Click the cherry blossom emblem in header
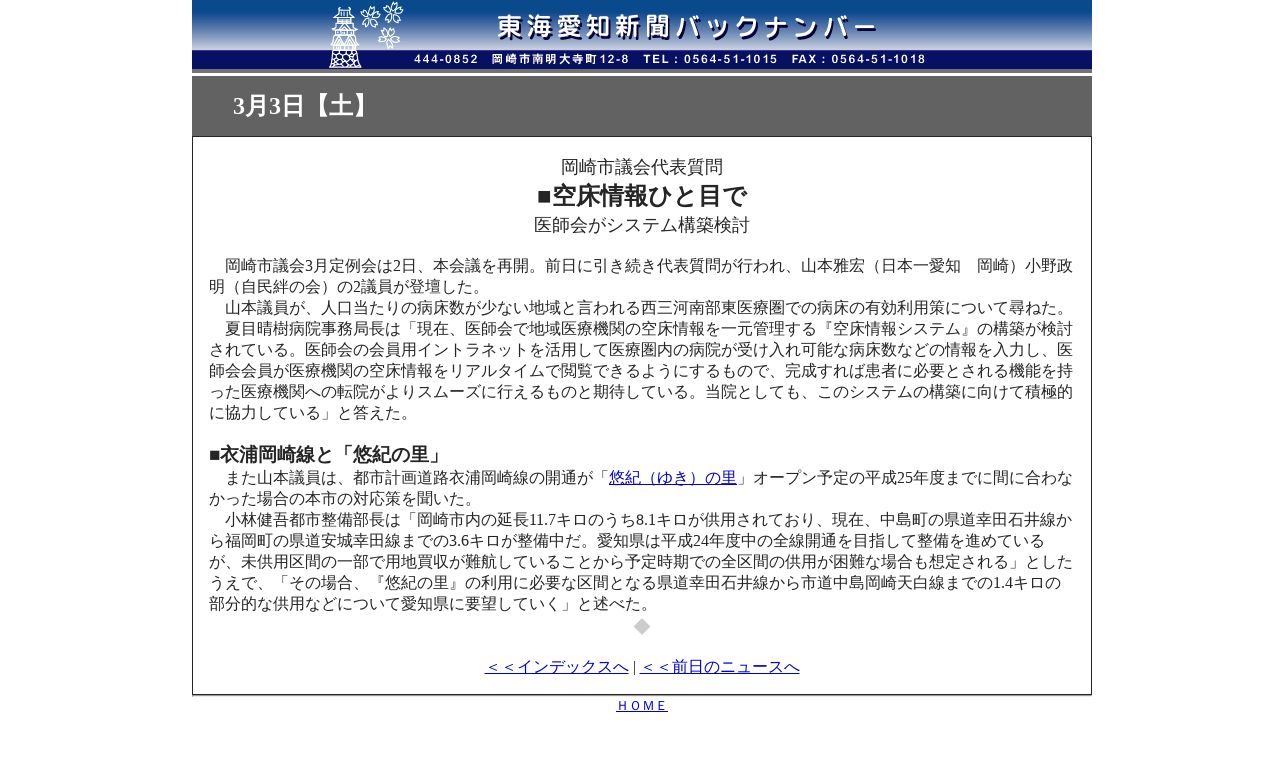The width and height of the screenshot is (1284, 763). (383, 24)
